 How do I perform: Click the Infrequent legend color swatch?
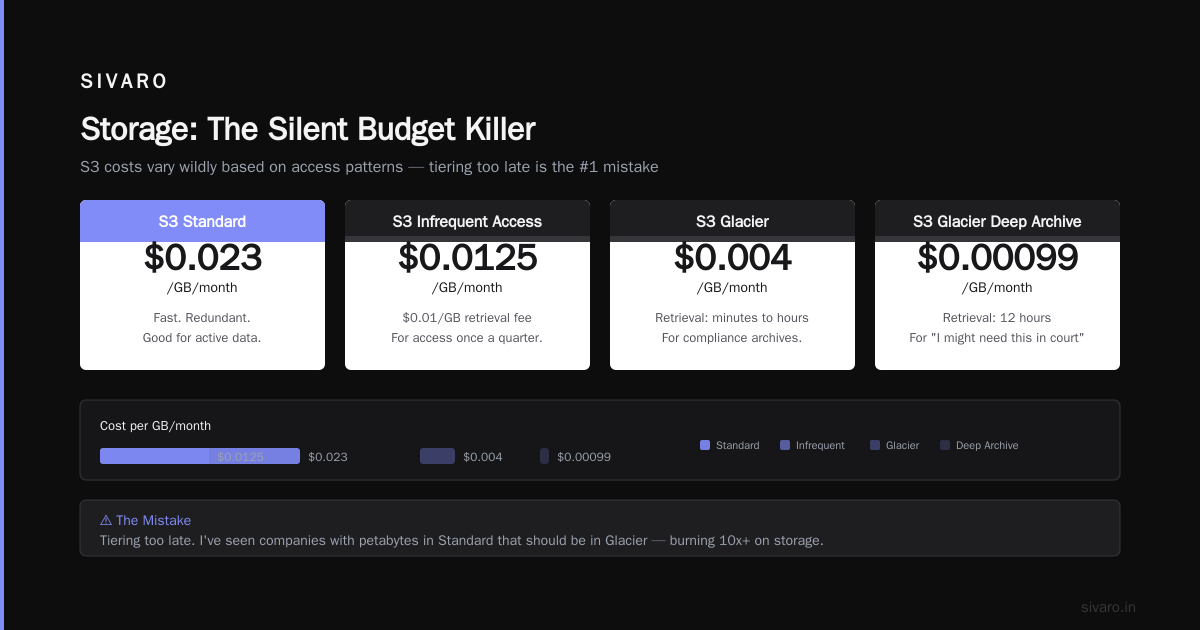pos(785,445)
